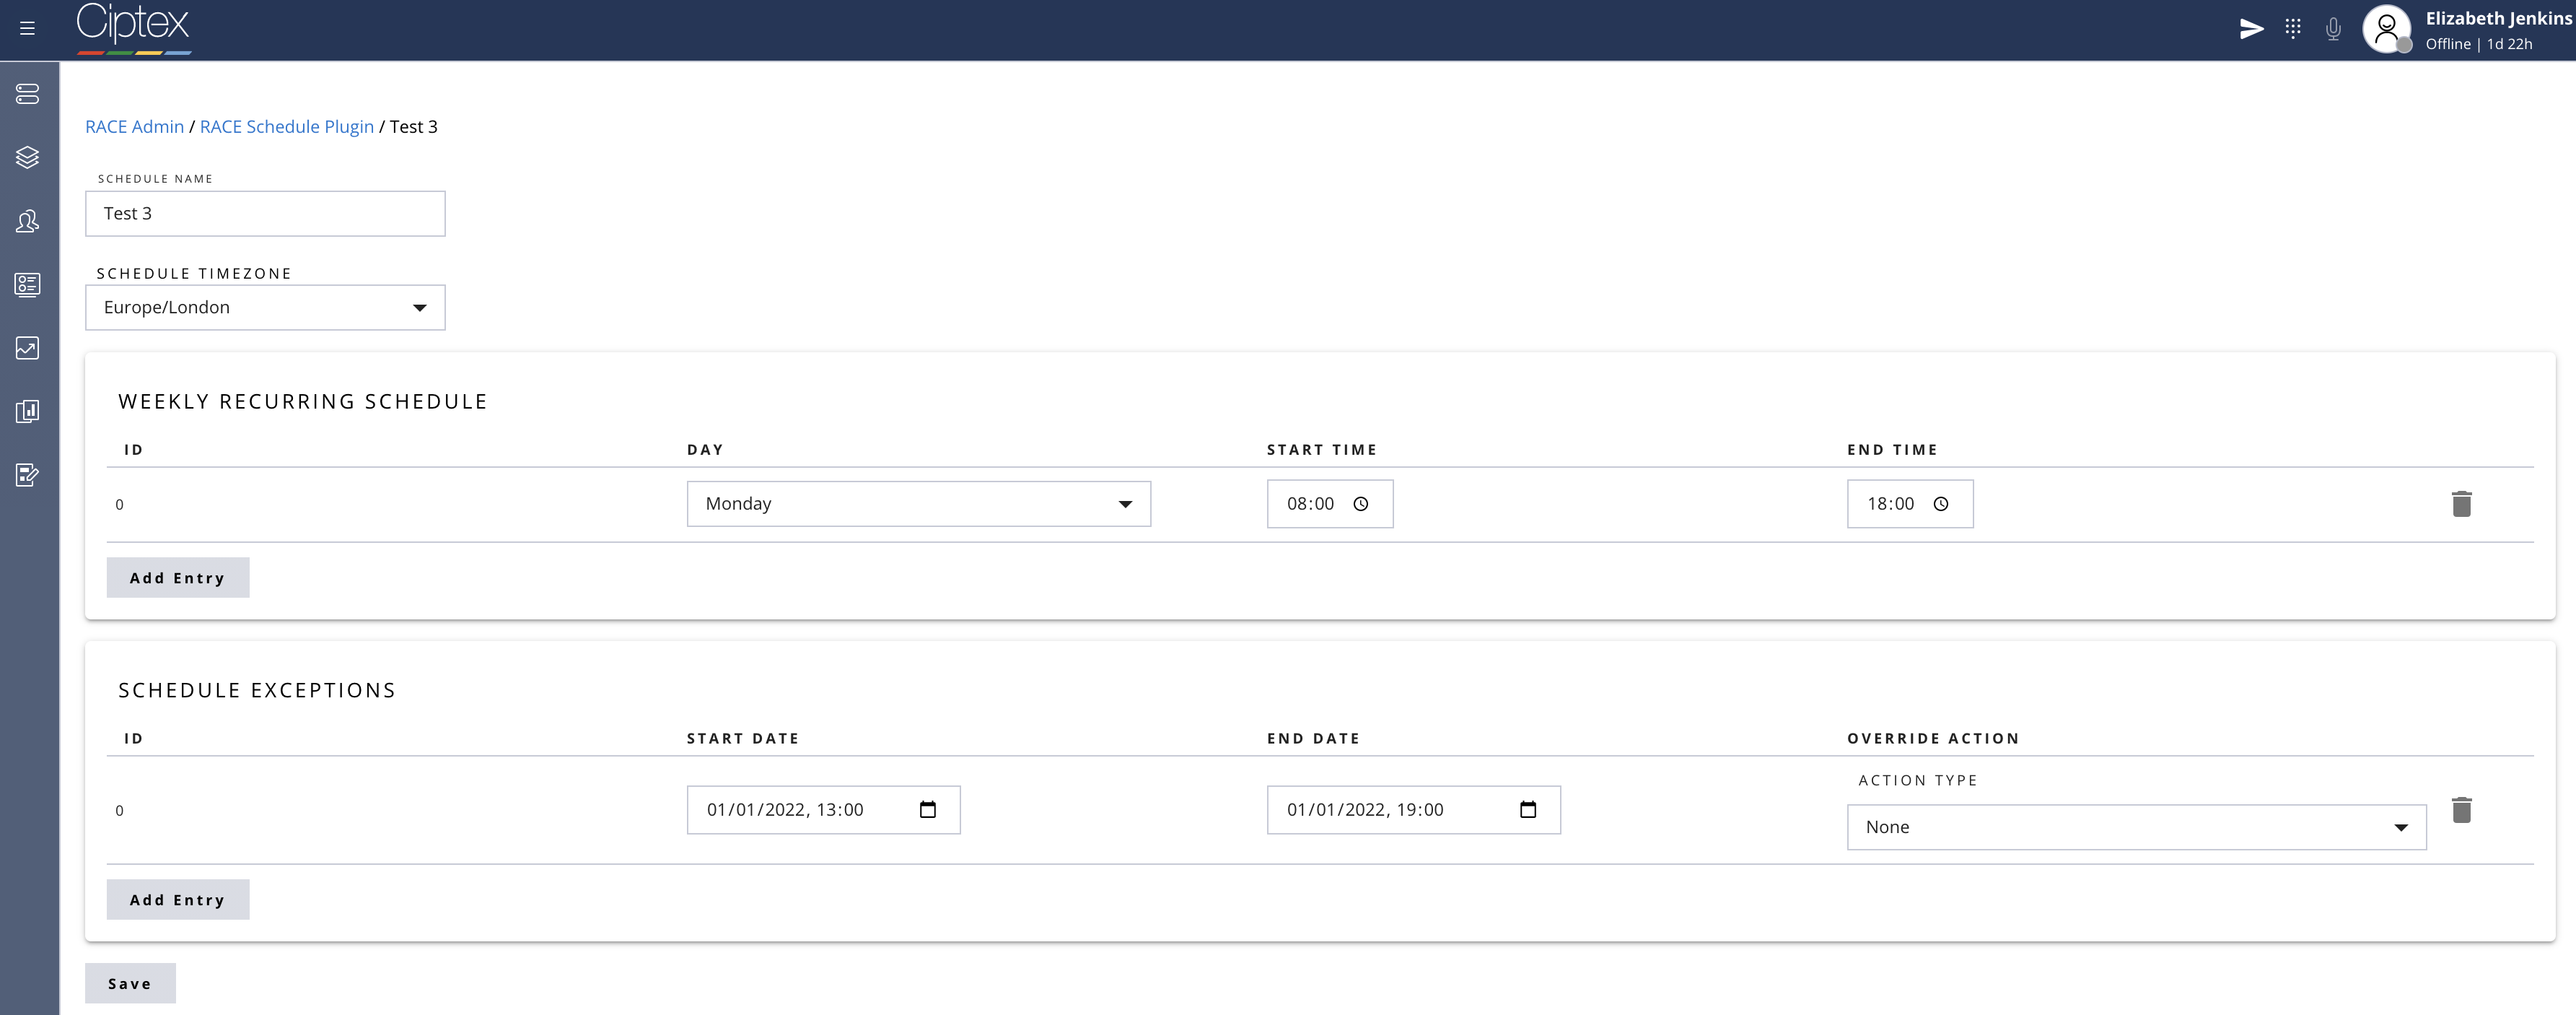Click the microphone icon
This screenshot has width=2576, height=1015.
click(2333, 29)
